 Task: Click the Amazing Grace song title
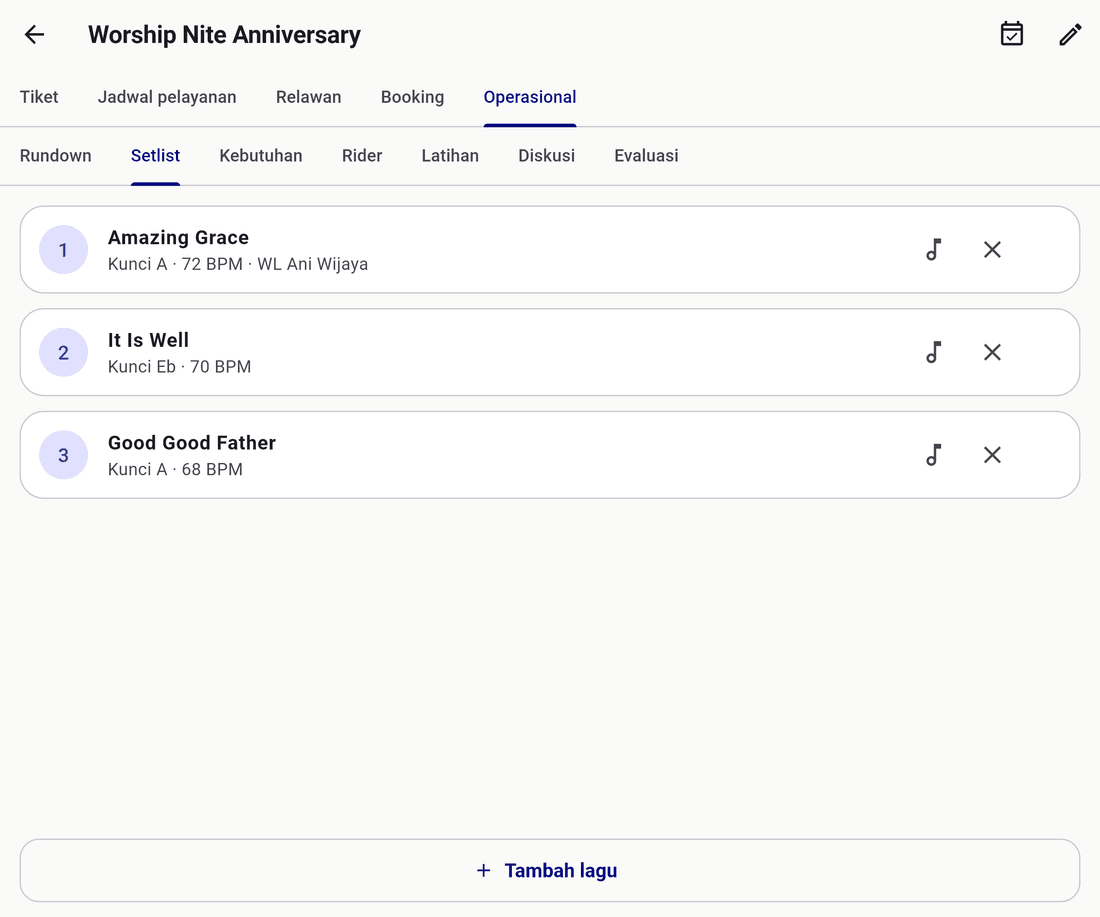pos(178,238)
